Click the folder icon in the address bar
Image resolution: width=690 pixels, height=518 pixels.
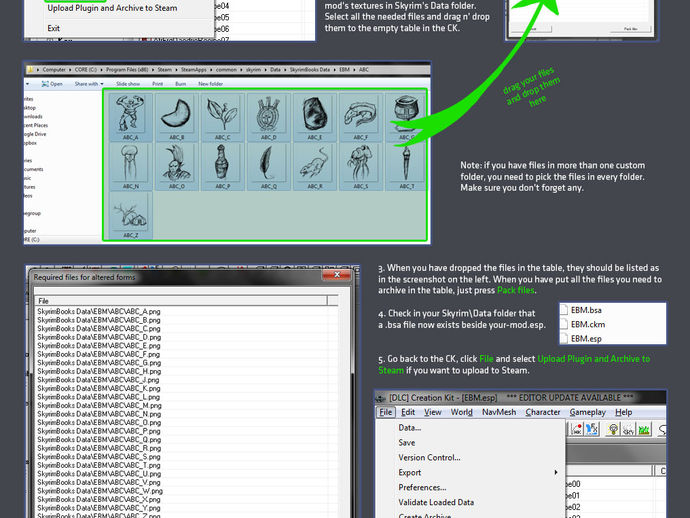(30, 70)
